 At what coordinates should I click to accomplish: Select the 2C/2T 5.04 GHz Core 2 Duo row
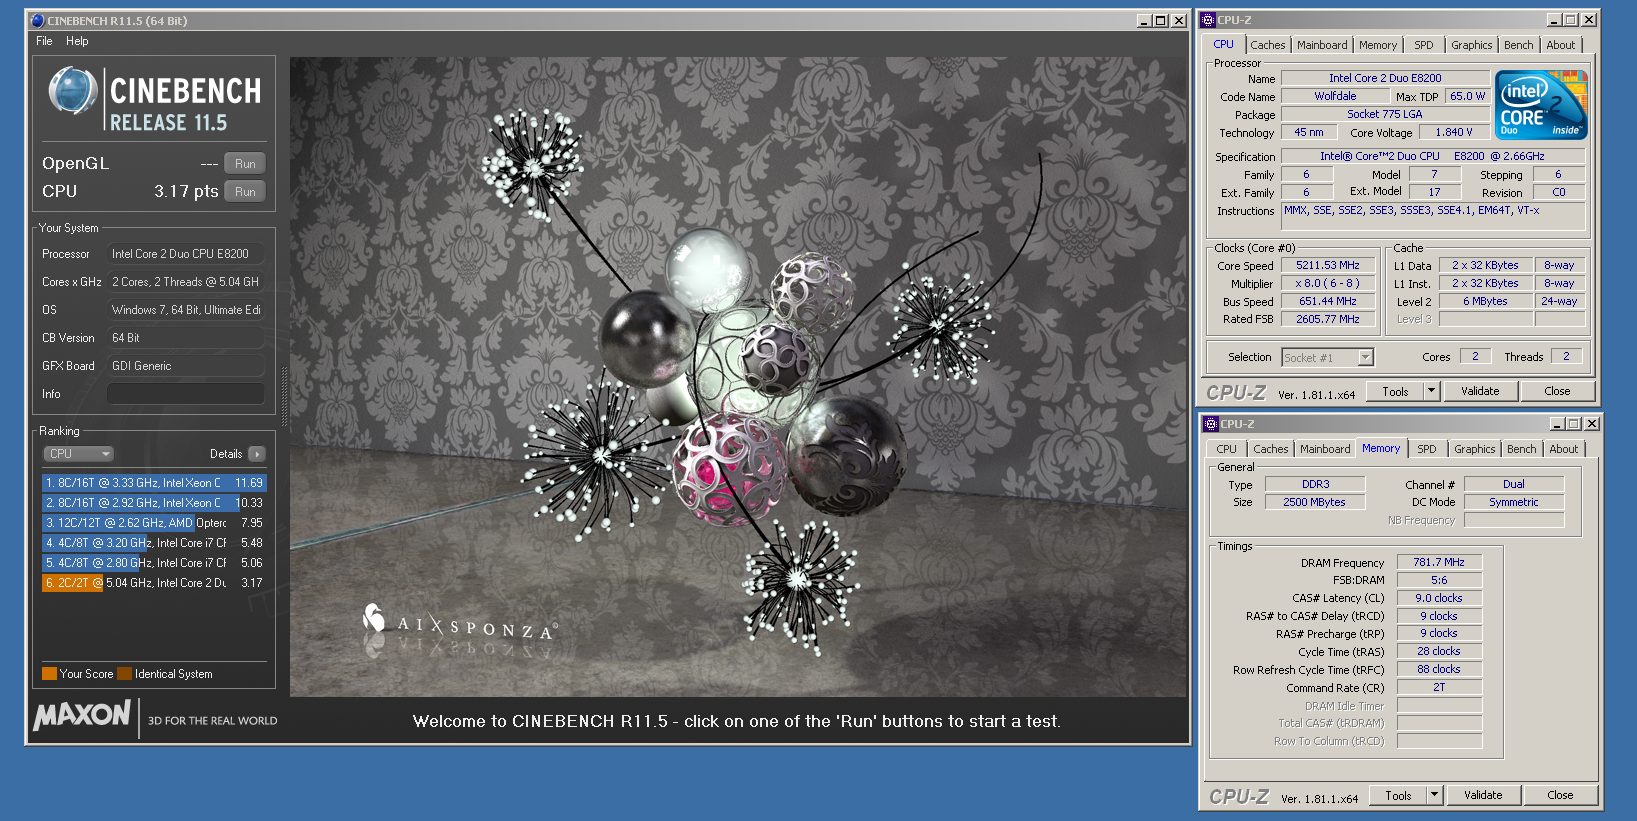pyautogui.click(x=154, y=583)
